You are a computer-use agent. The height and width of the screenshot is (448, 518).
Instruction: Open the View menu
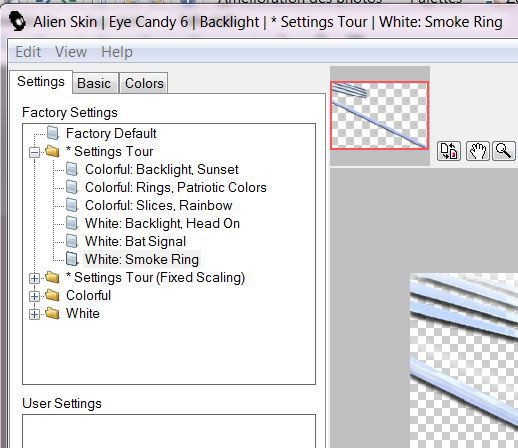tap(71, 52)
